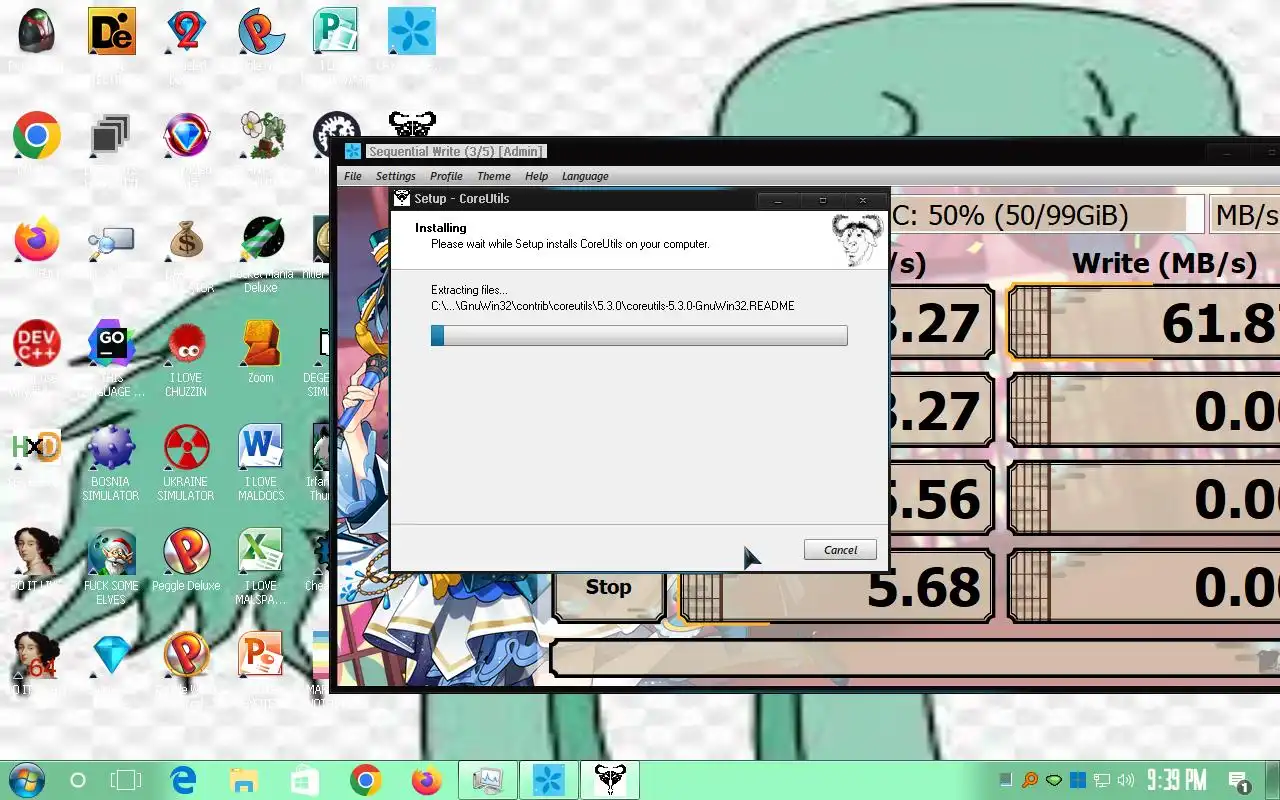Open the PowerPoint desktop shortcut
1280x800 pixels.
pyautogui.click(x=260, y=656)
